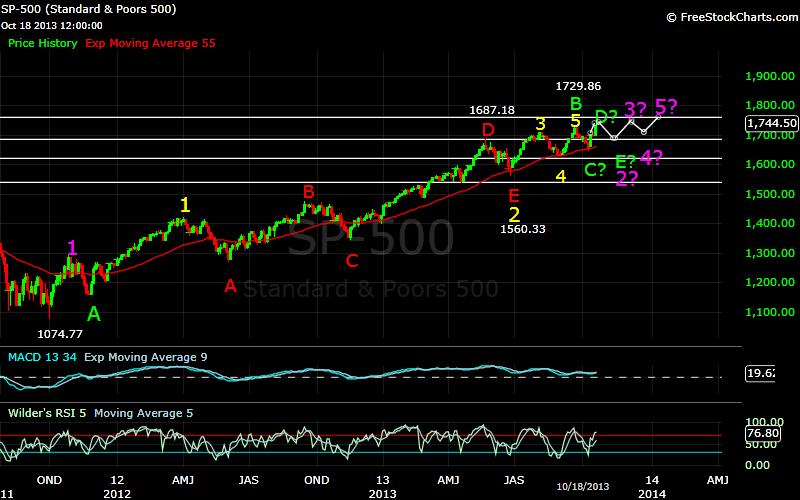Click the magenta 3? projection label

pos(635,109)
